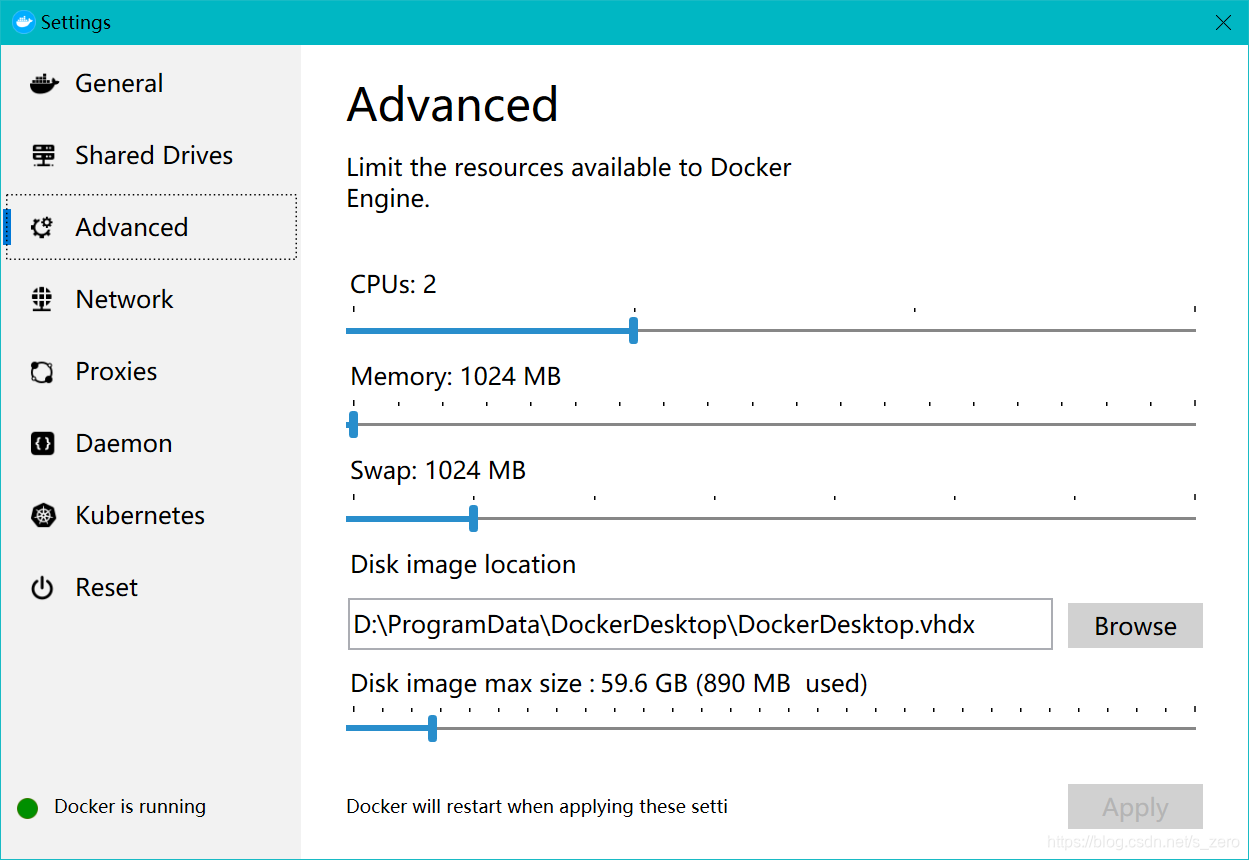Viewport: 1249px width, 860px height.
Task: Click the 'Disk image location' label
Action: pyautogui.click(x=463, y=565)
